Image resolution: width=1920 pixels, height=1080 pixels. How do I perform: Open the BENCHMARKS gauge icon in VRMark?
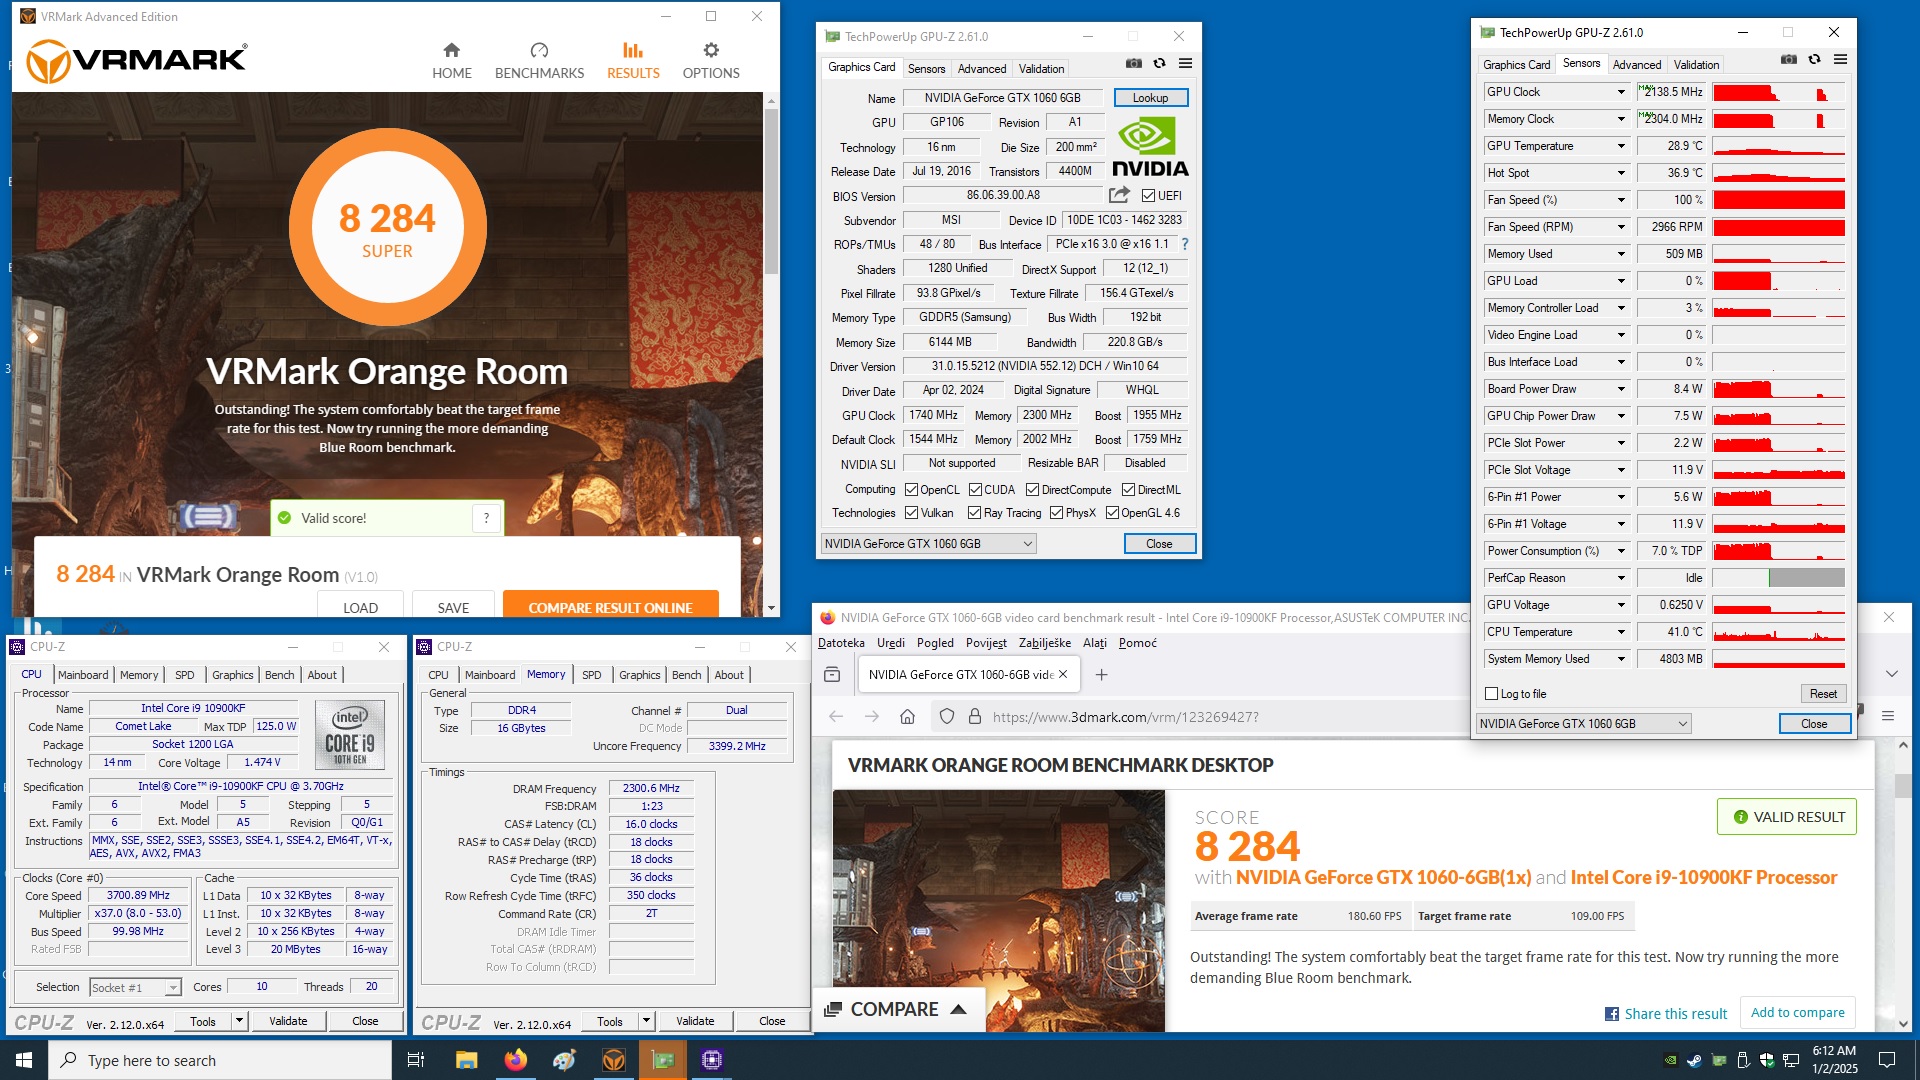point(539,50)
